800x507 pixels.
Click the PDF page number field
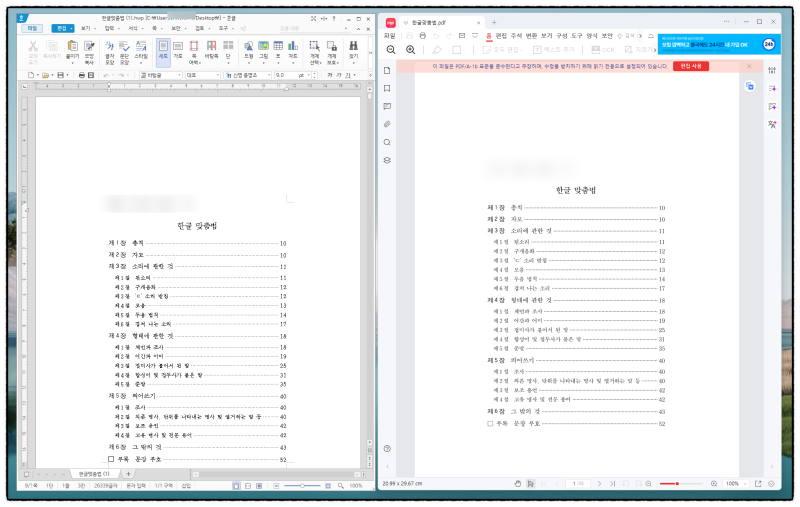(x=578, y=484)
